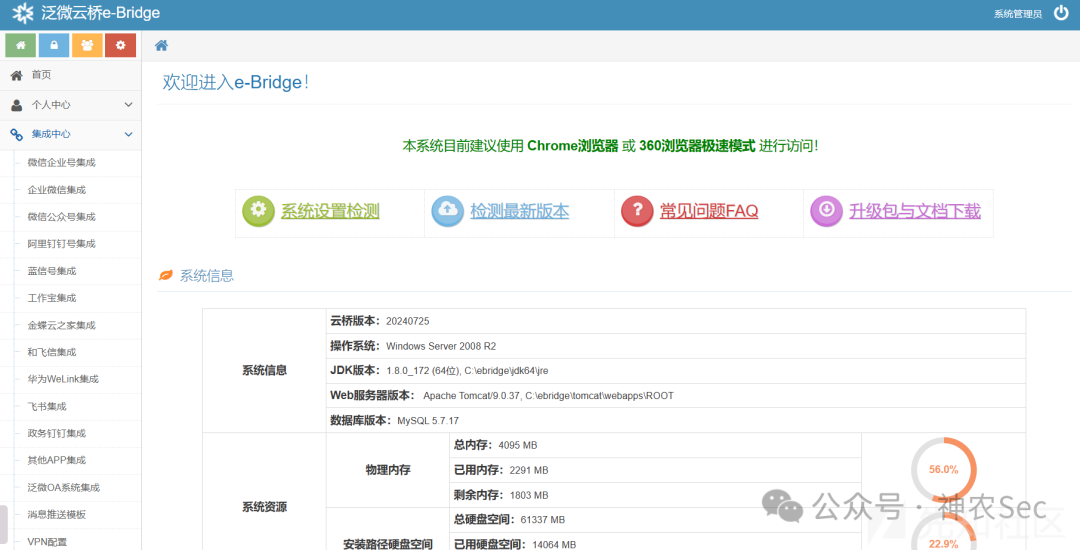This screenshot has width=1080, height=550.
Task: Open 蓝信号集成 in sidebar
Action: pyautogui.click(x=52, y=271)
